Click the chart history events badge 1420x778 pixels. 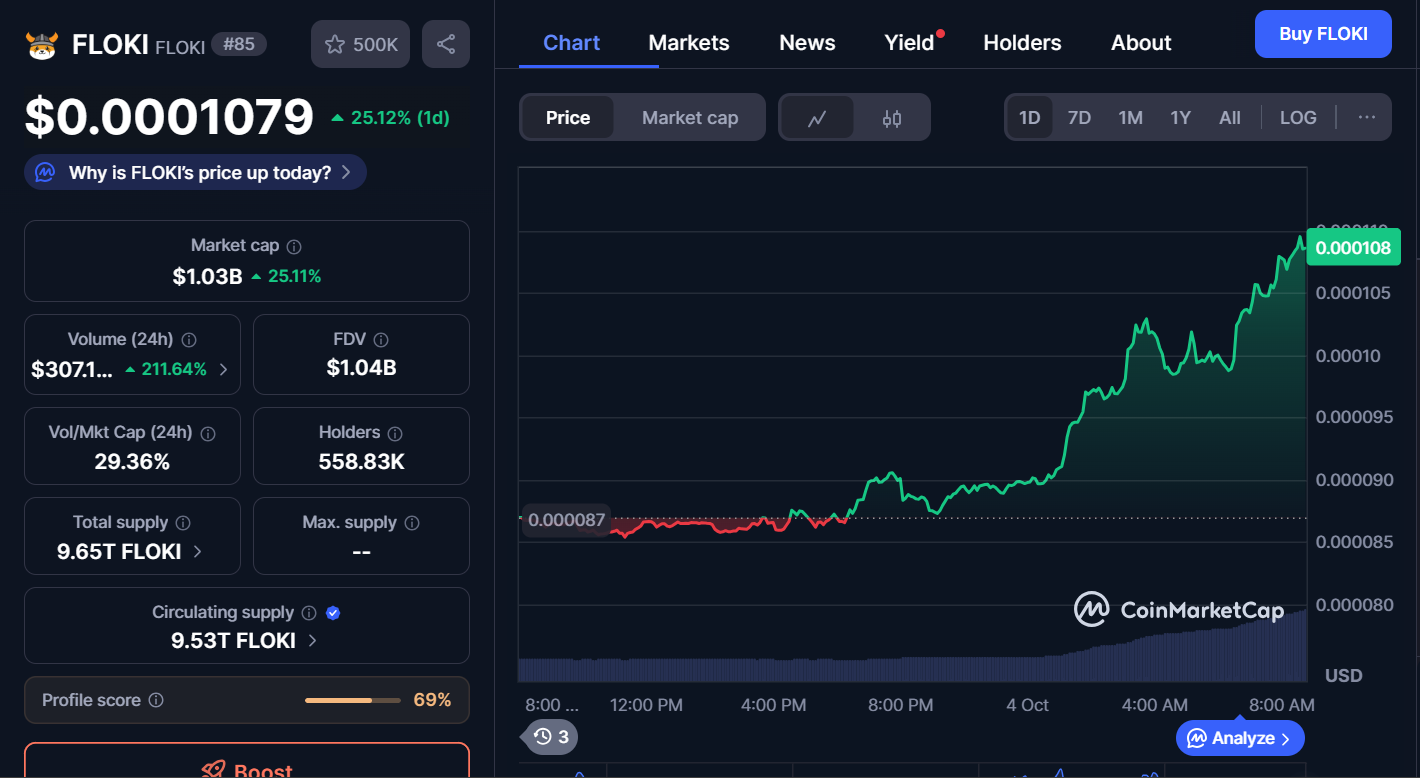pos(551,737)
